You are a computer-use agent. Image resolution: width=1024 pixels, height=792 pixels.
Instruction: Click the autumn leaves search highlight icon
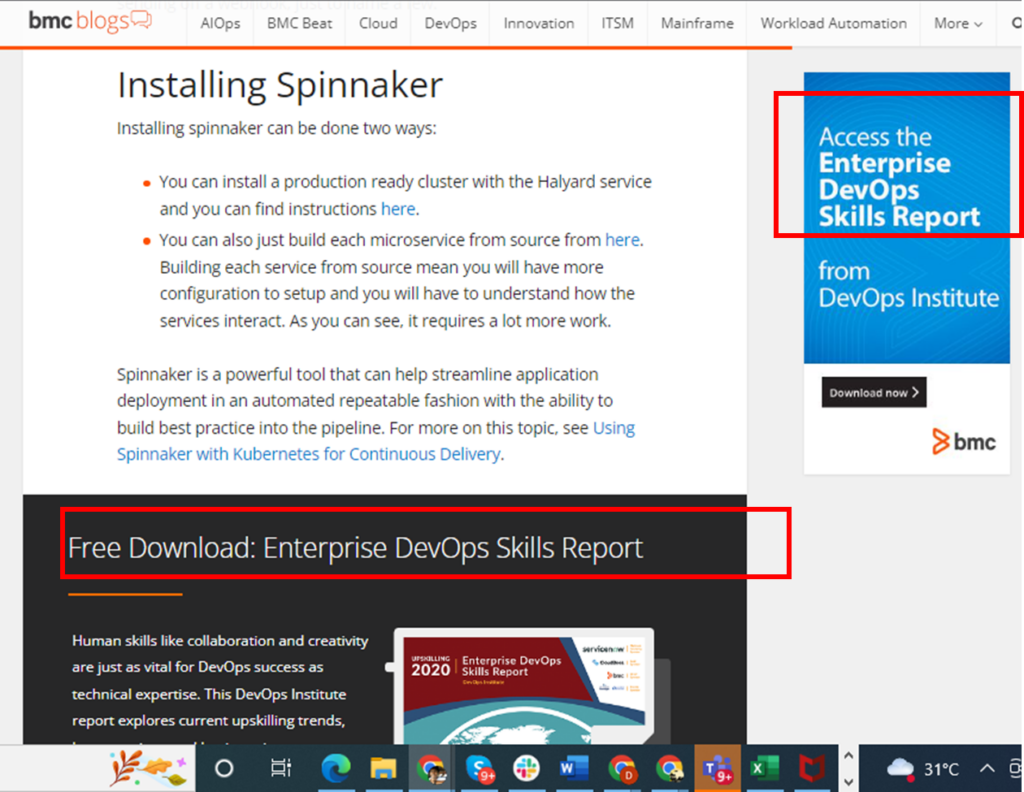(x=148, y=768)
